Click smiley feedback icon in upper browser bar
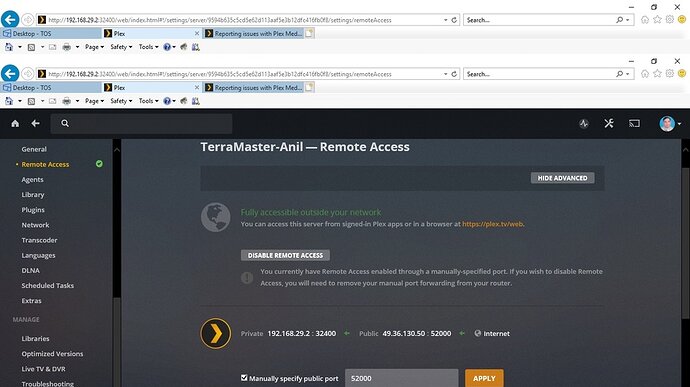The width and height of the screenshot is (690, 387). coord(682,19)
